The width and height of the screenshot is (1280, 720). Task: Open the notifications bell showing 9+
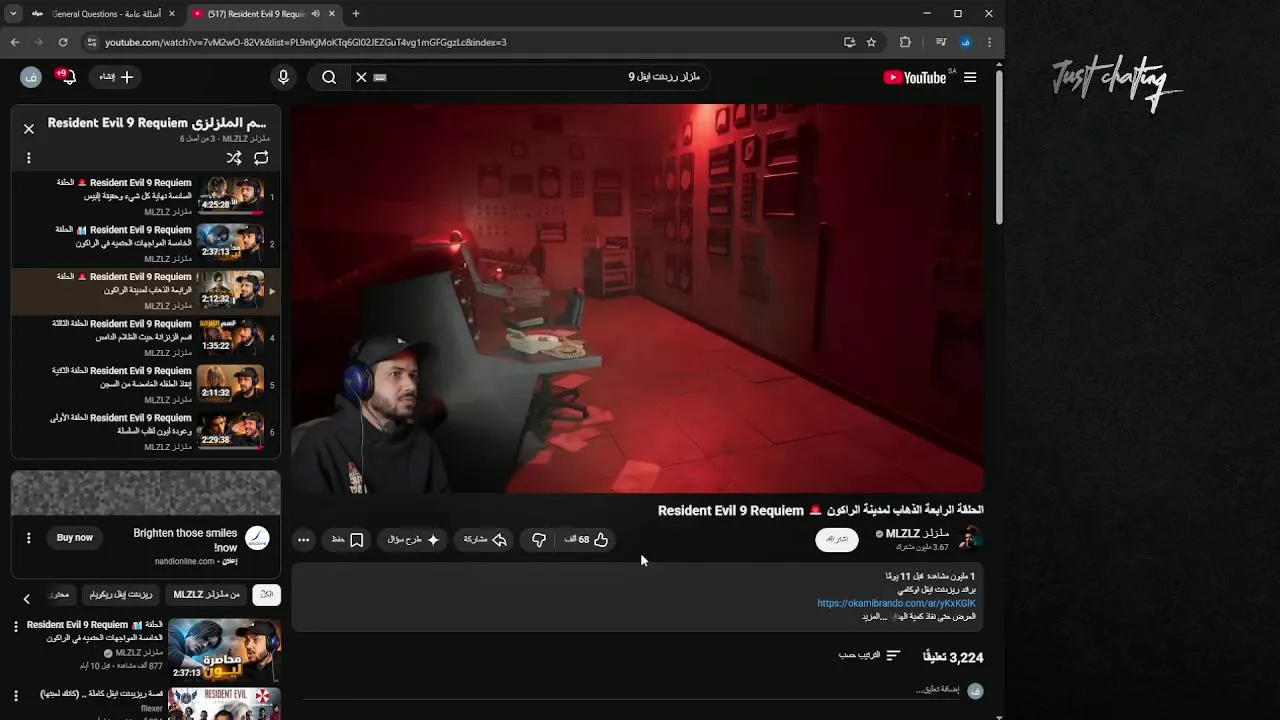66,77
